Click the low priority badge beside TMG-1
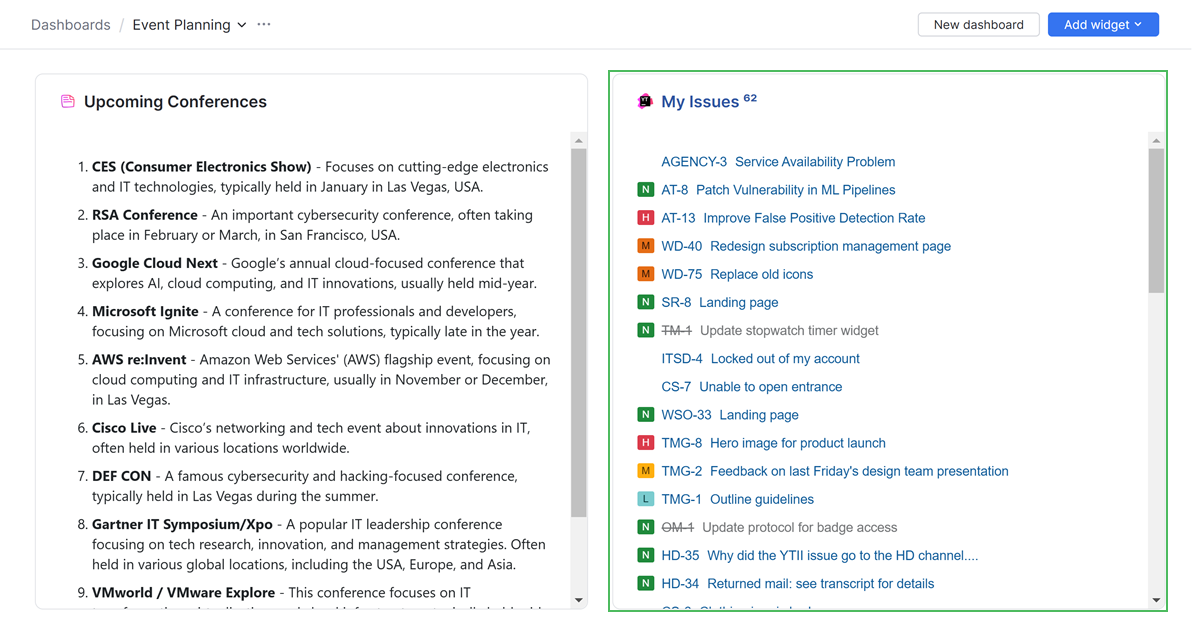This screenshot has width=1199, height=638. [x=647, y=498]
